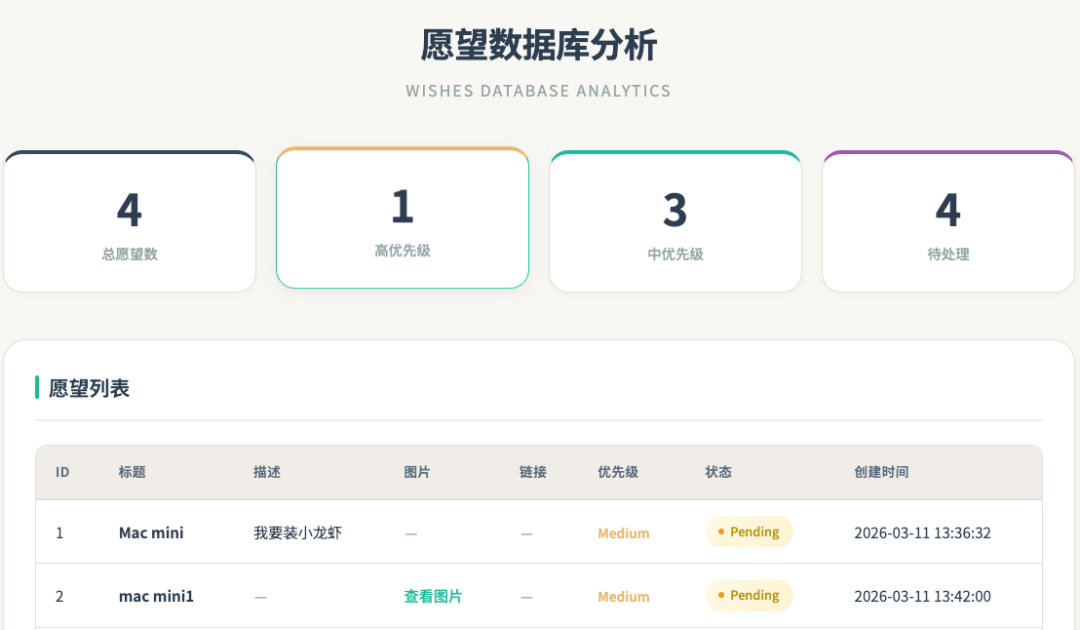Click the 描述 column header
Image resolution: width=1080 pixels, height=630 pixels.
coord(267,472)
